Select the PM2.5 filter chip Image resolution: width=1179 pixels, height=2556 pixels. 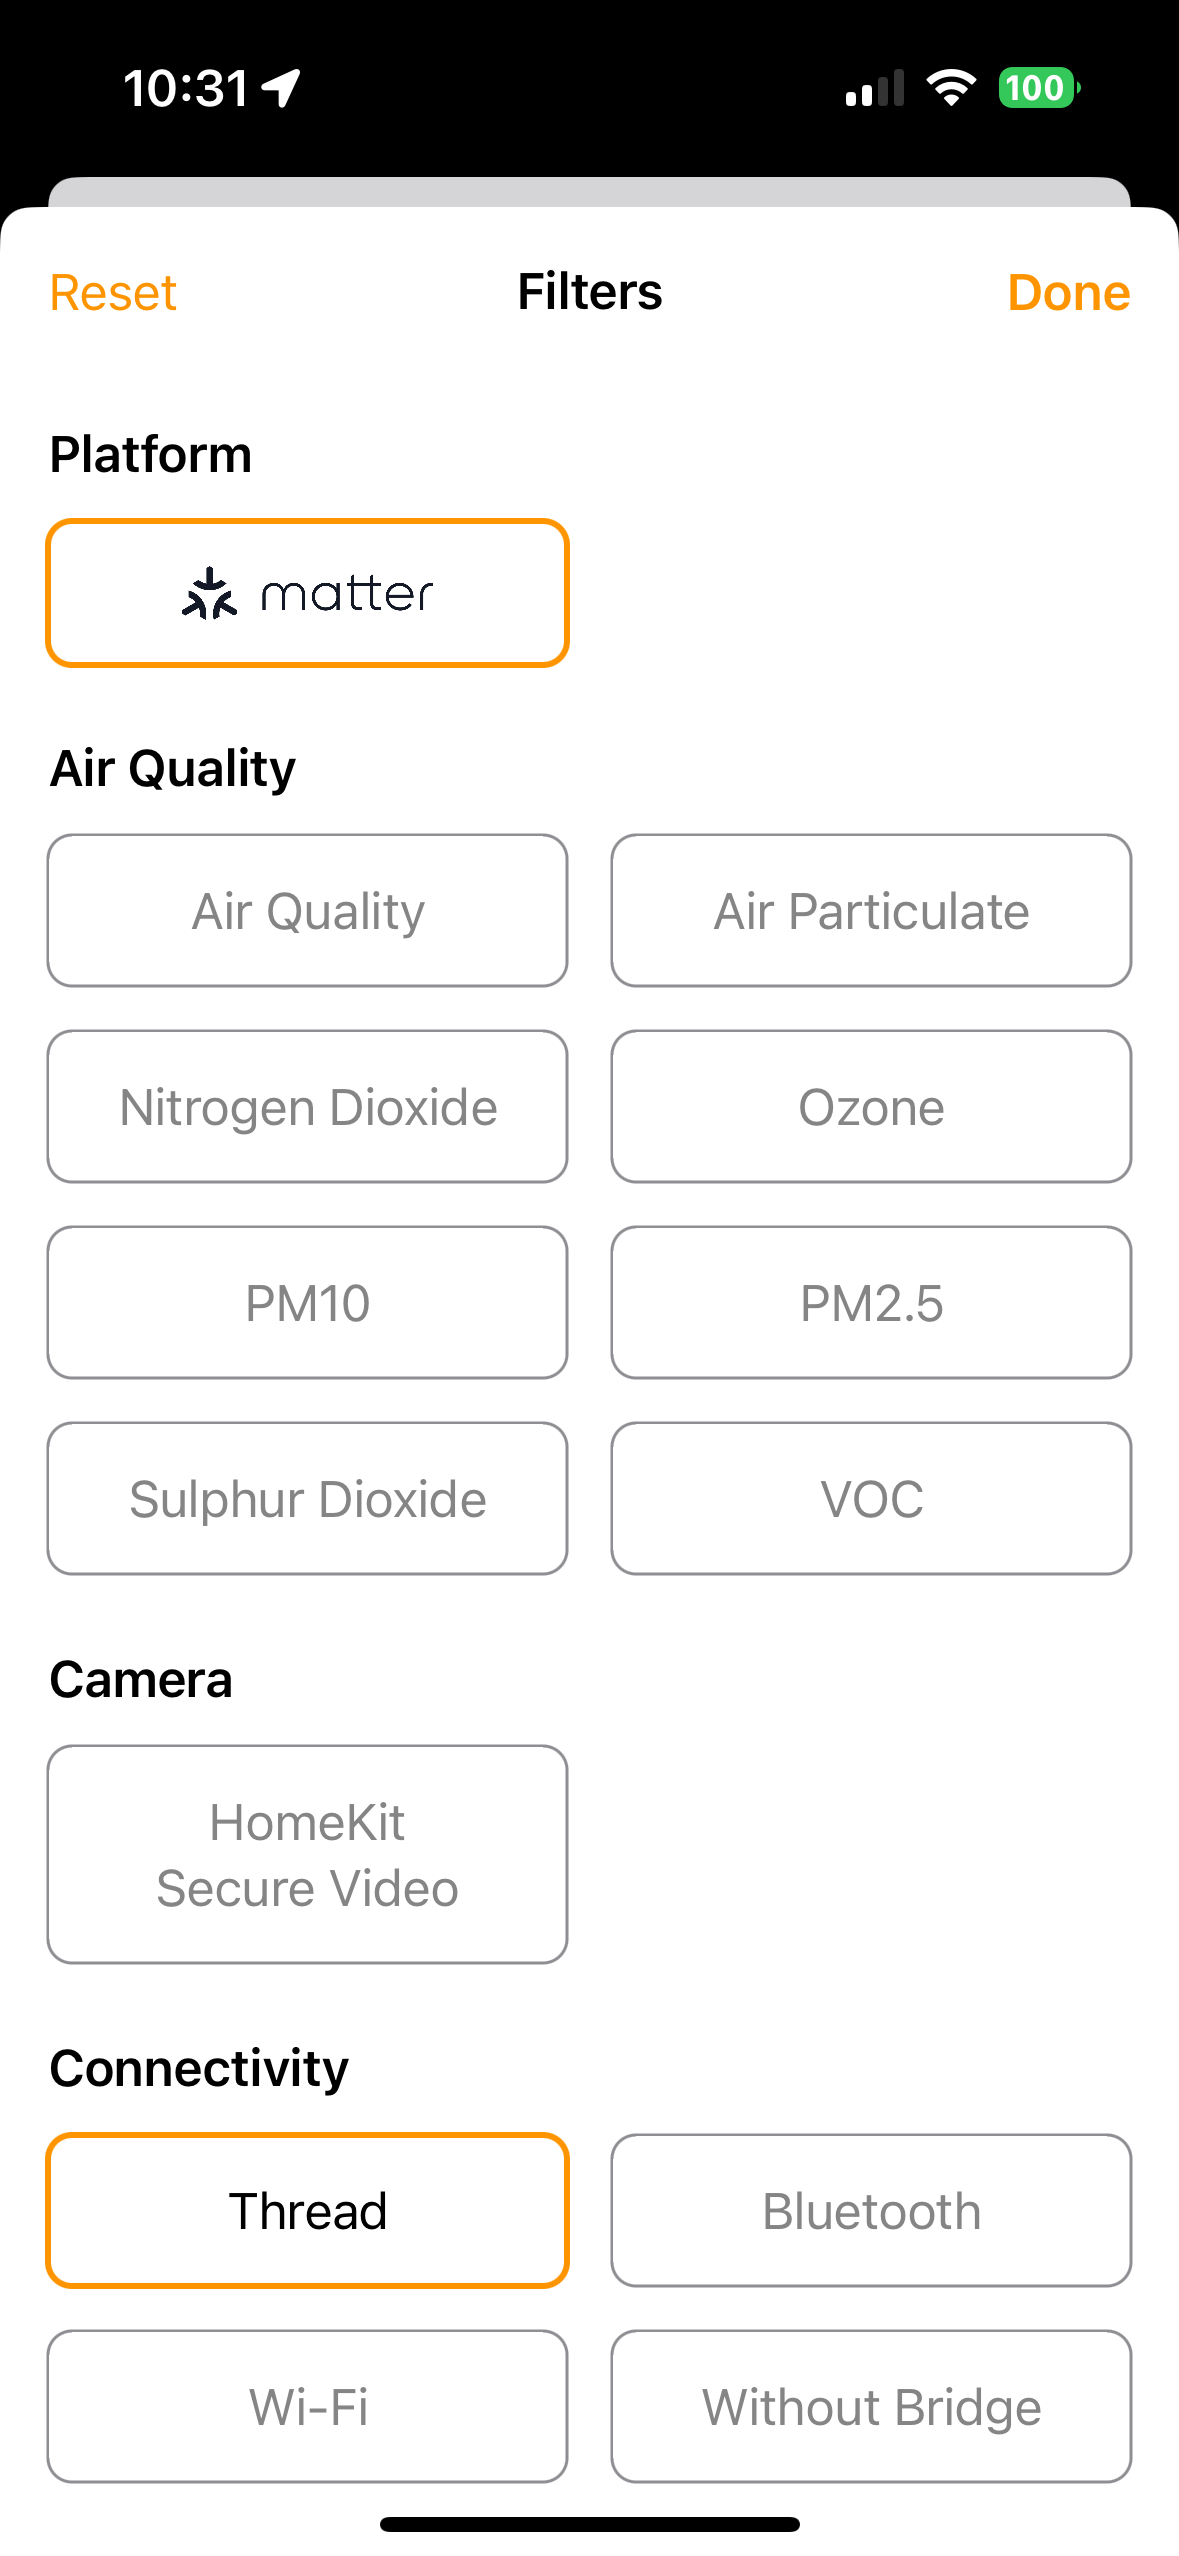tap(871, 1303)
